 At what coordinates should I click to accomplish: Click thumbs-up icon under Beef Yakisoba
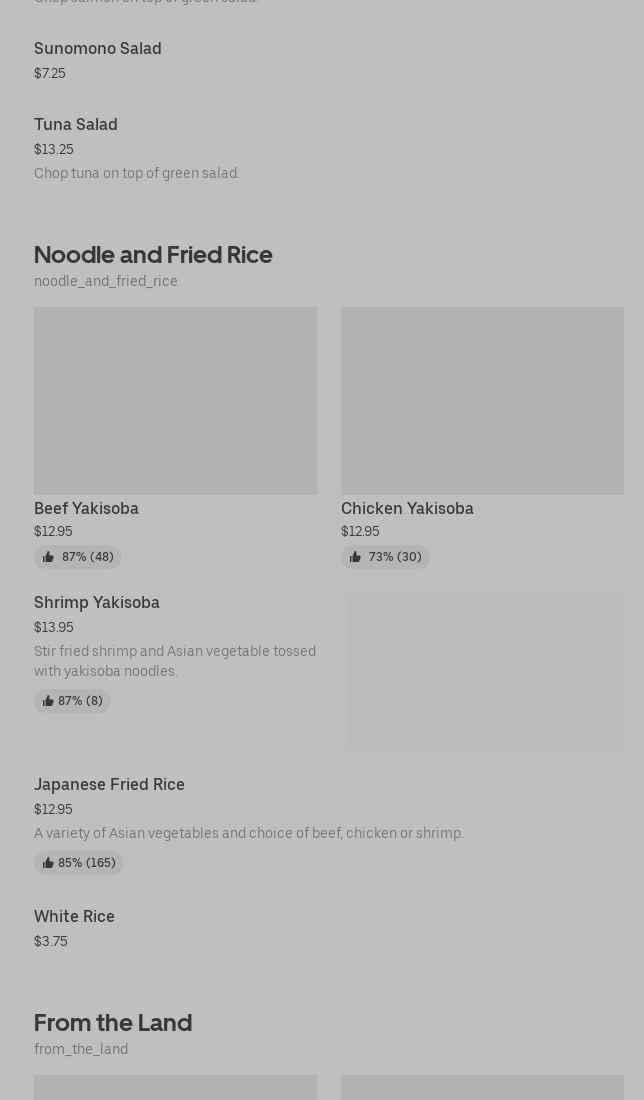pos(48,557)
